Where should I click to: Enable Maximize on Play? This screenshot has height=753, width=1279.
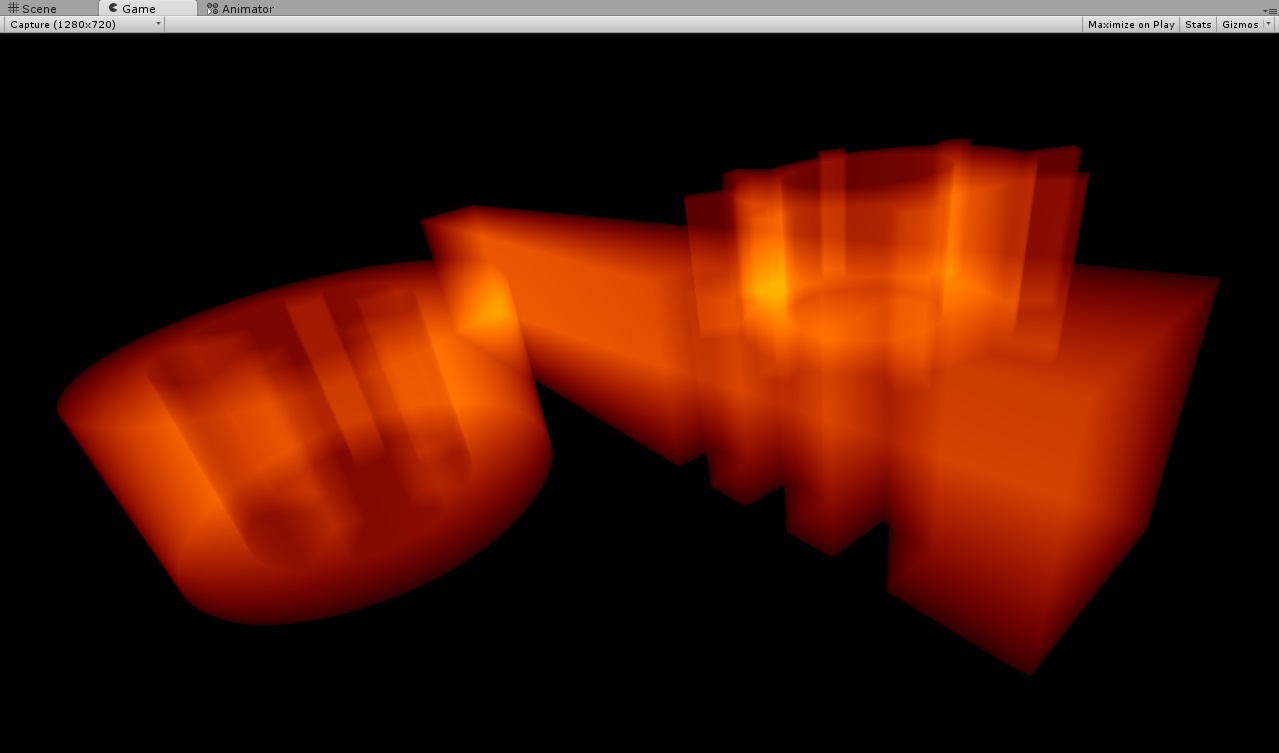1130,24
